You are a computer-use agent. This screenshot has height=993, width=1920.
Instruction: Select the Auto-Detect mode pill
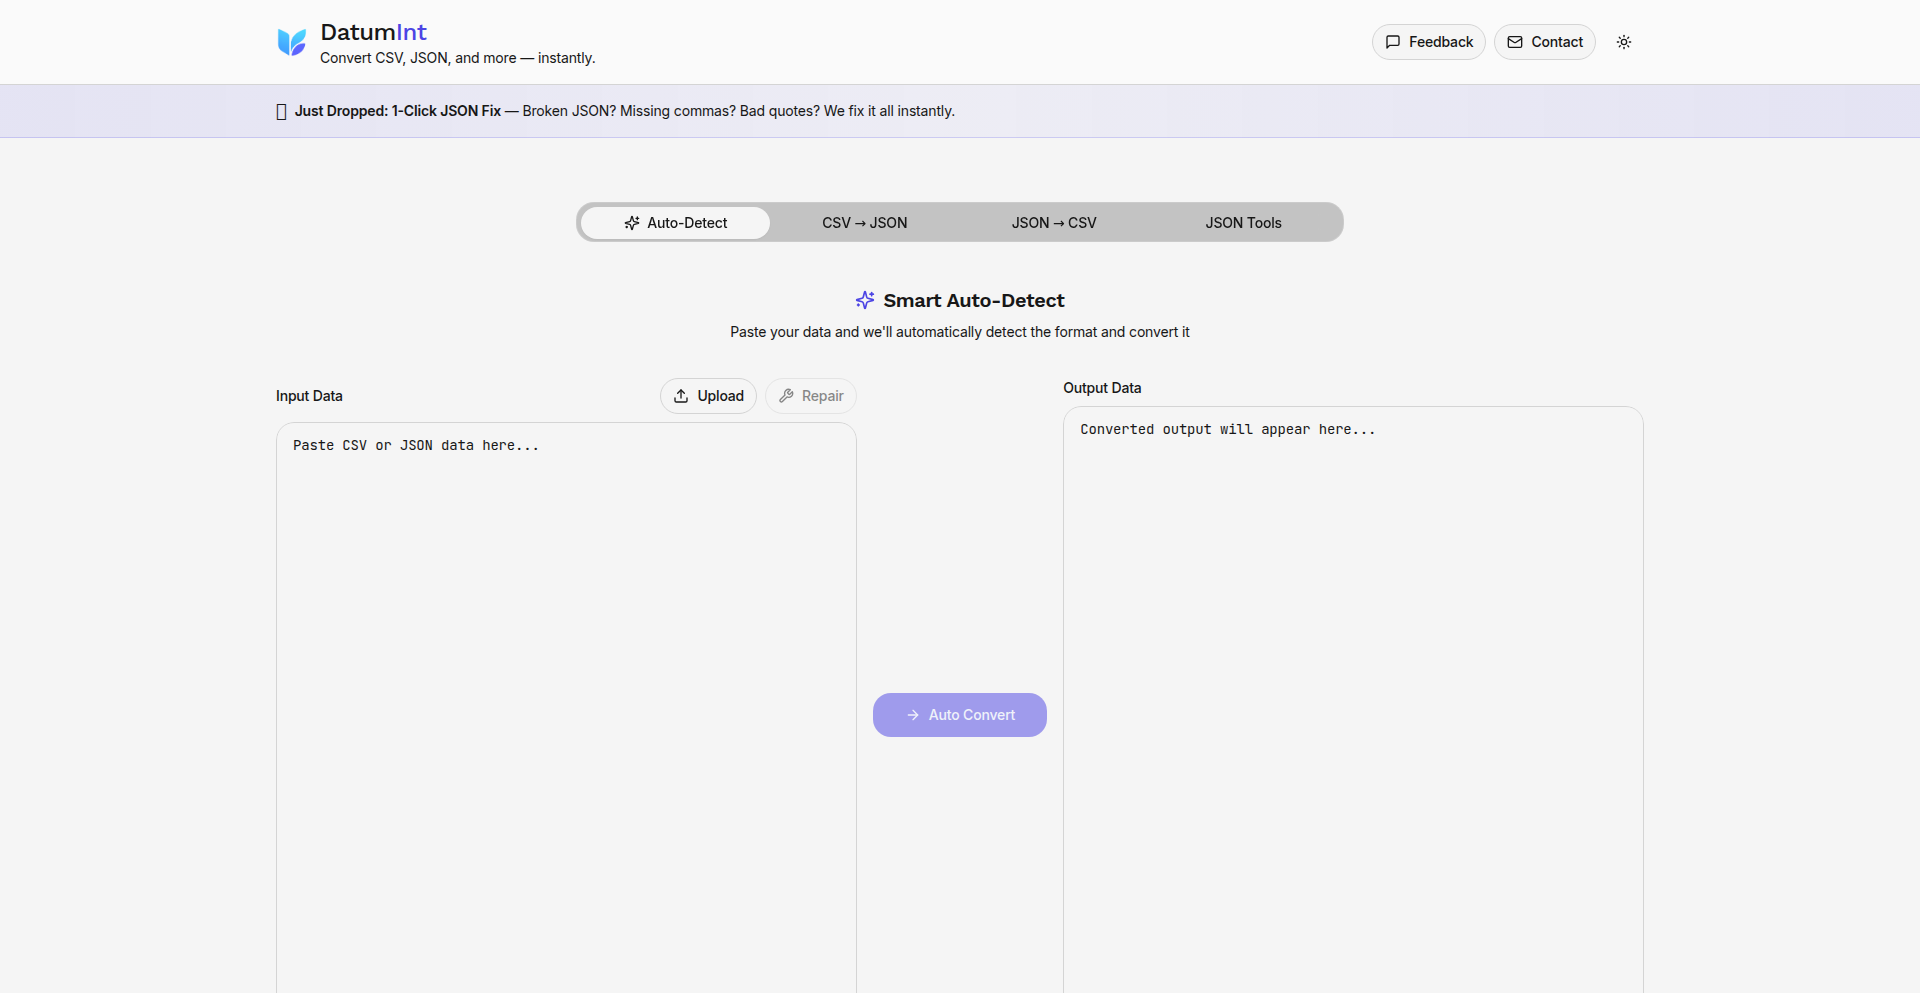pyautogui.click(x=675, y=222)
